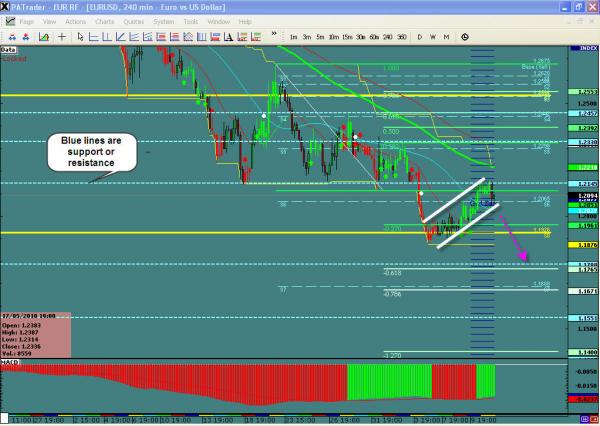Screen dimensions: 600x426
Task: Click the 'Blue lines are support' callout
Action: pyautogui.click(x=90, y=154)
